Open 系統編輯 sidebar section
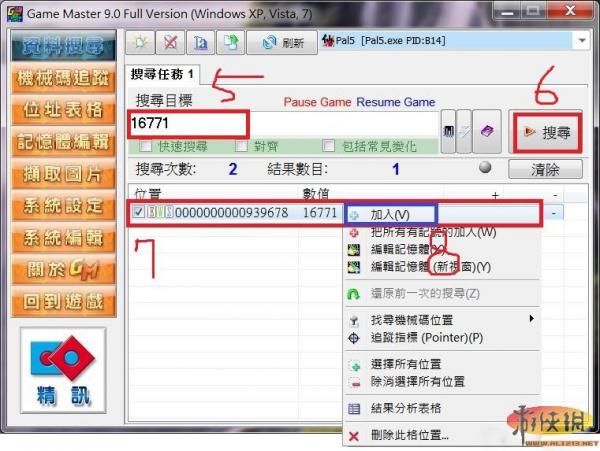 64,238
